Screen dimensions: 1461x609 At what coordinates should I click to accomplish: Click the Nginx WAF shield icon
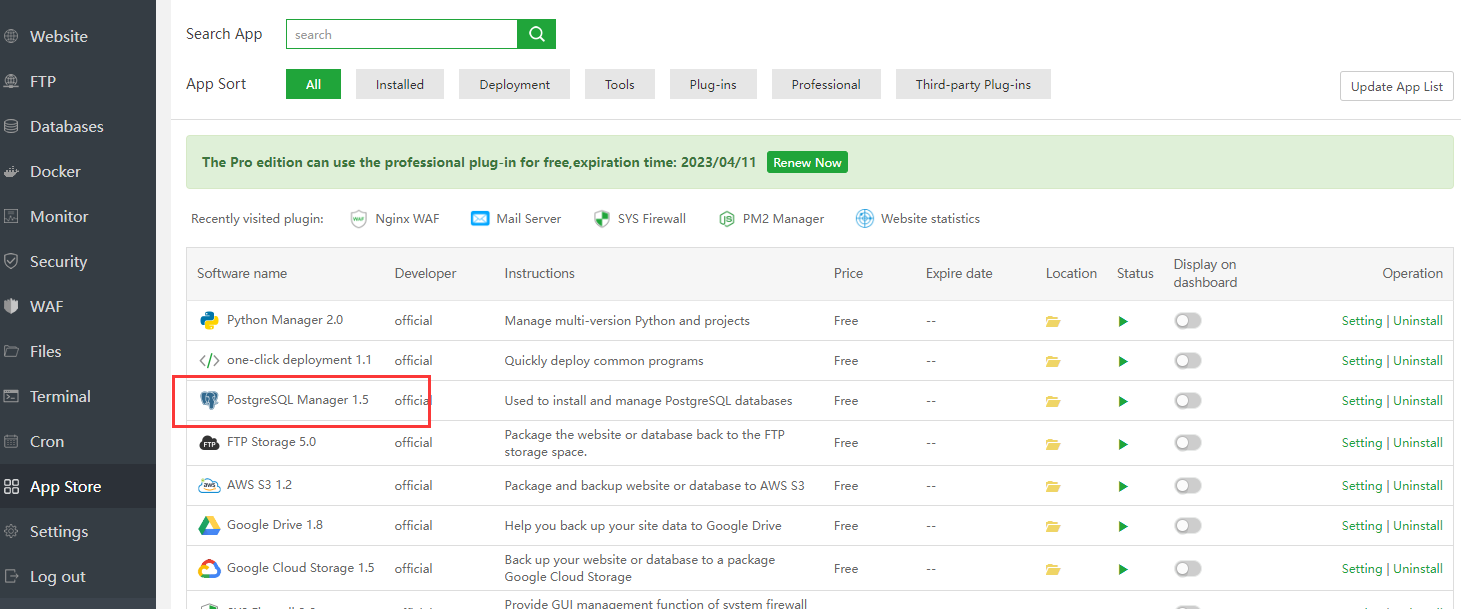tap(359, 219)
